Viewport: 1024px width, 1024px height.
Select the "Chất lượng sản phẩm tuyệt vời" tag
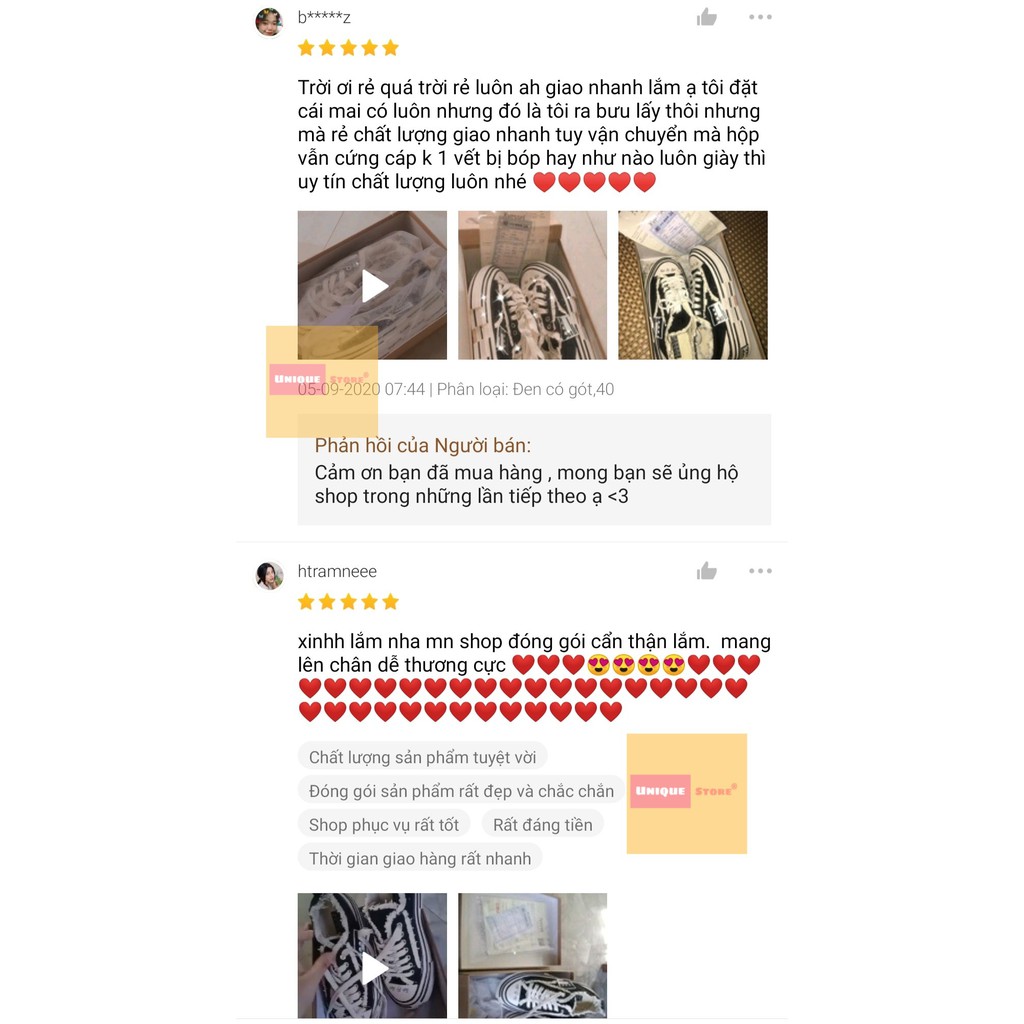click(x=423, y=757)
